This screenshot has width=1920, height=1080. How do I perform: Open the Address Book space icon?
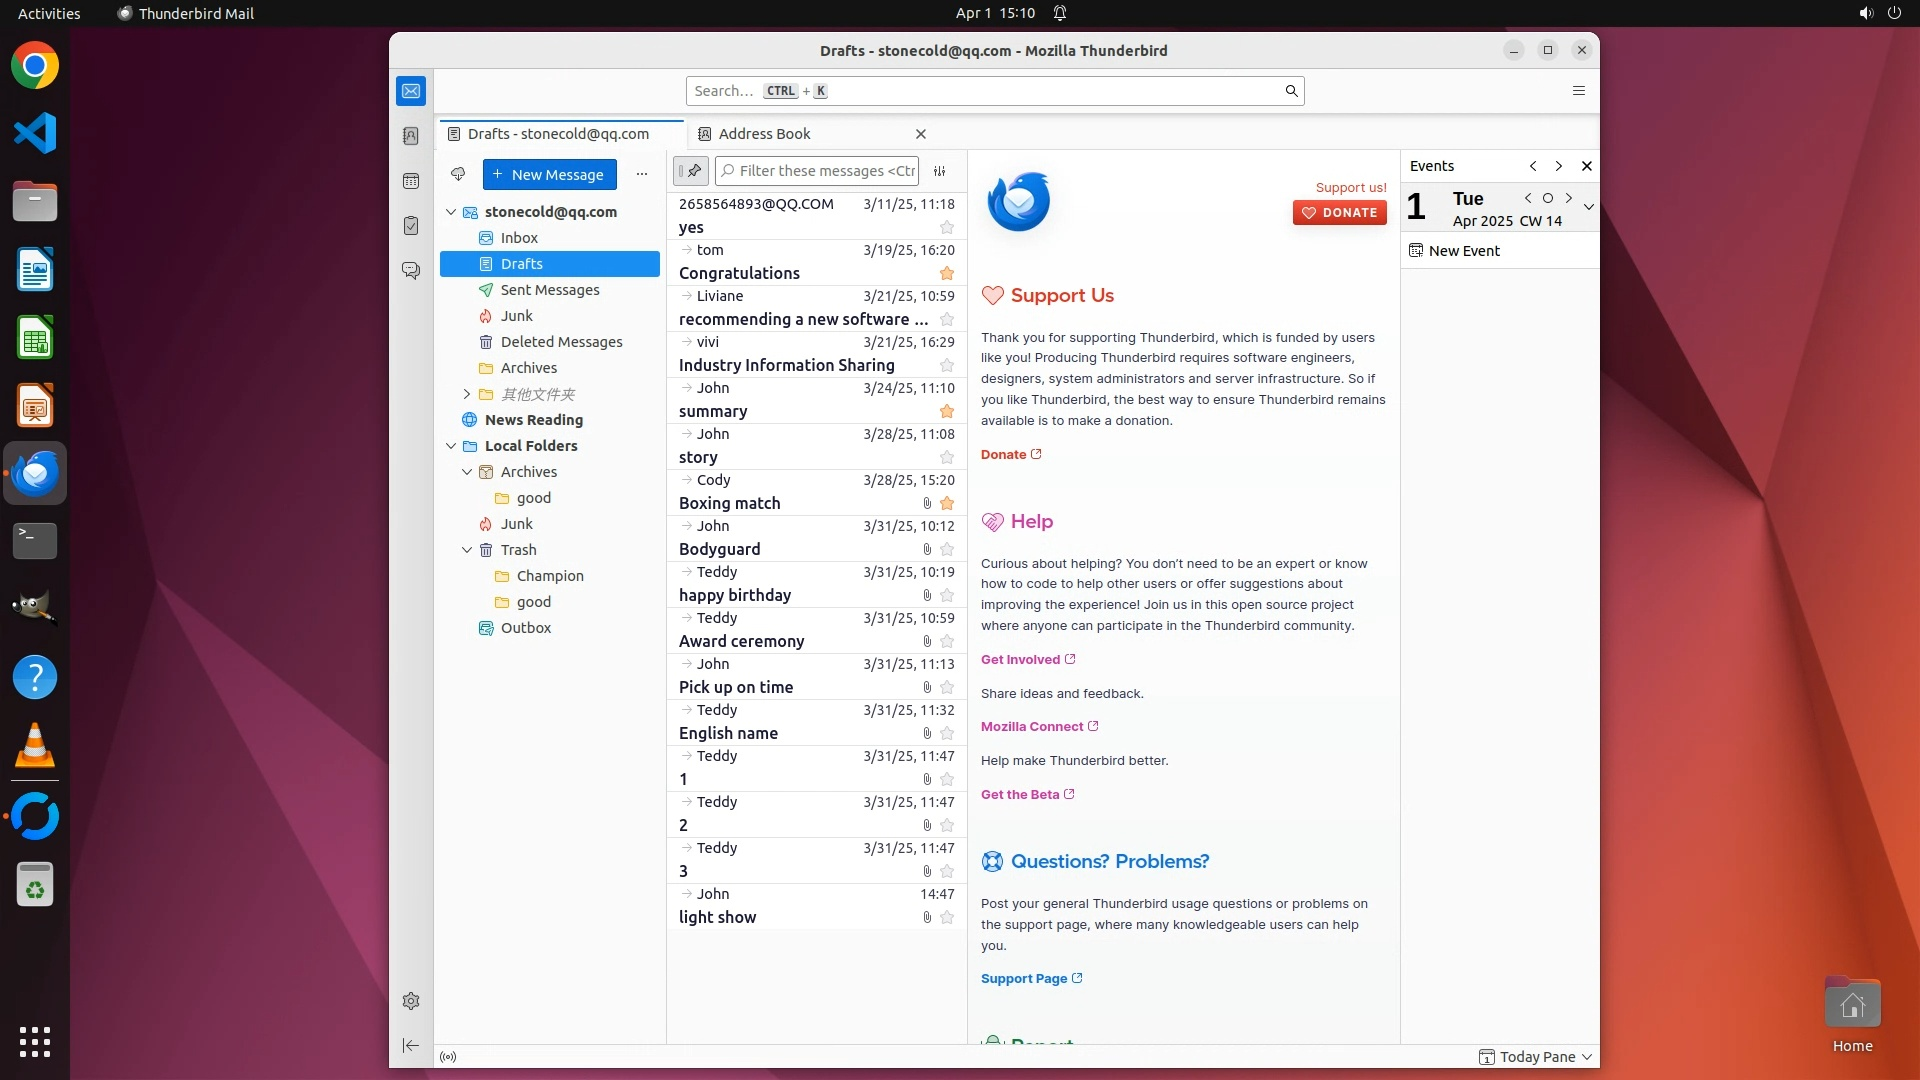[411, 136]
